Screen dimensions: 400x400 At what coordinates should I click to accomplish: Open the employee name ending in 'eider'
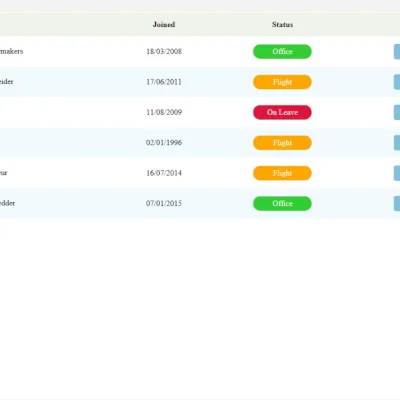[7, 82]
